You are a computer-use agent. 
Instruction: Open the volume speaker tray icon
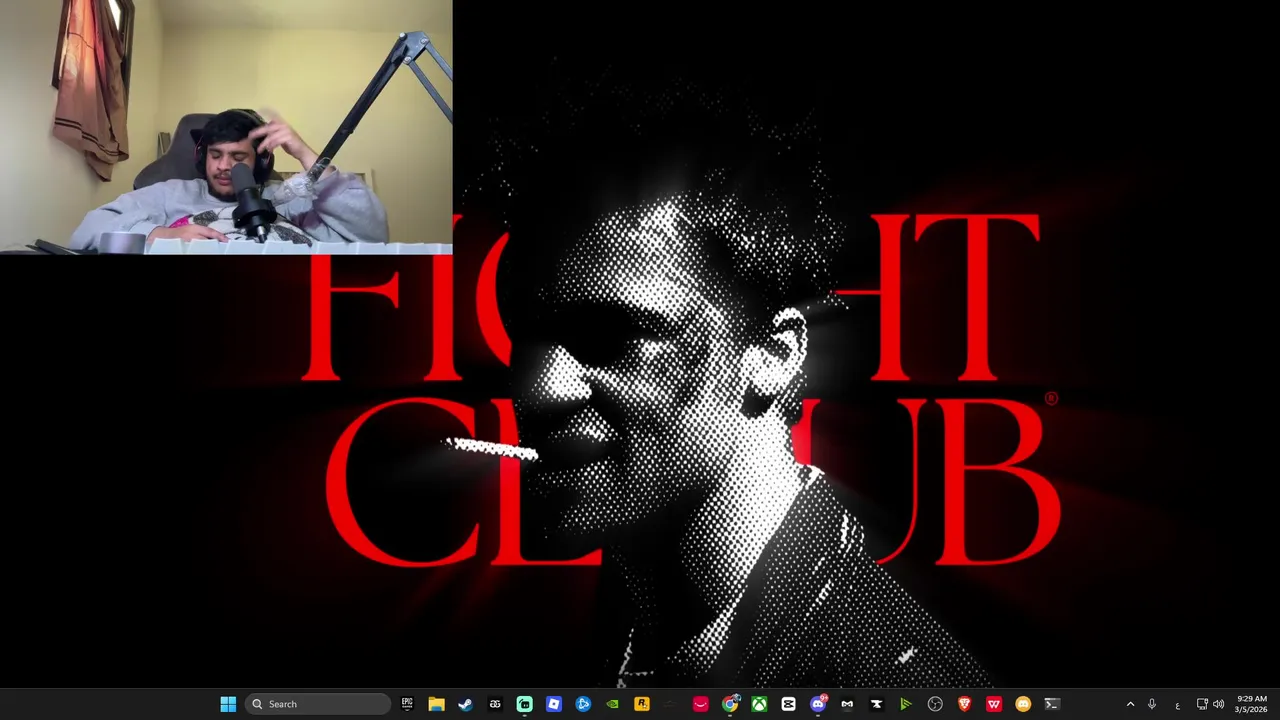tap(1218, 704)
